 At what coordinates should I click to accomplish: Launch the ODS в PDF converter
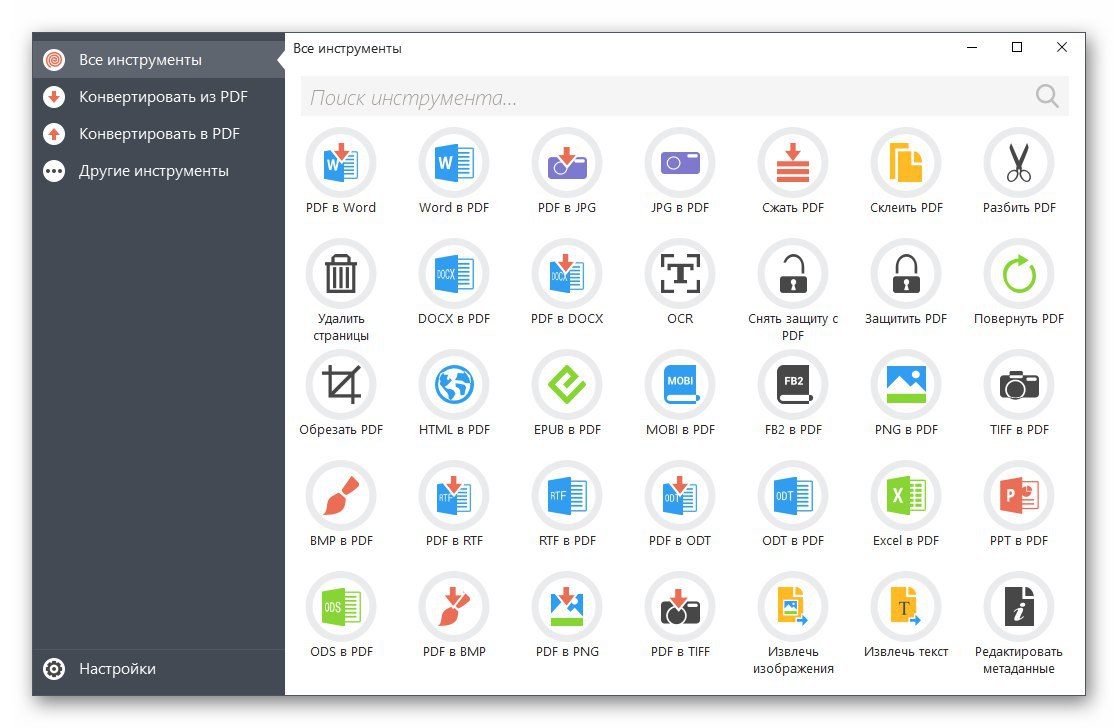(x=341, y=607)
